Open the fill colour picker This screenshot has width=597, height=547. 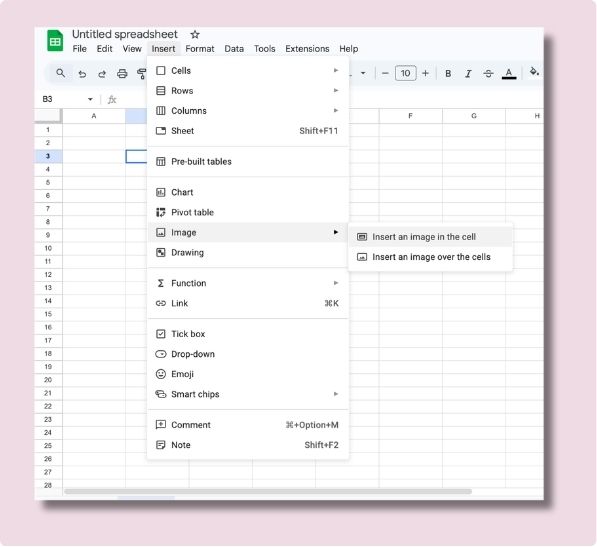(x=534, y=72)
